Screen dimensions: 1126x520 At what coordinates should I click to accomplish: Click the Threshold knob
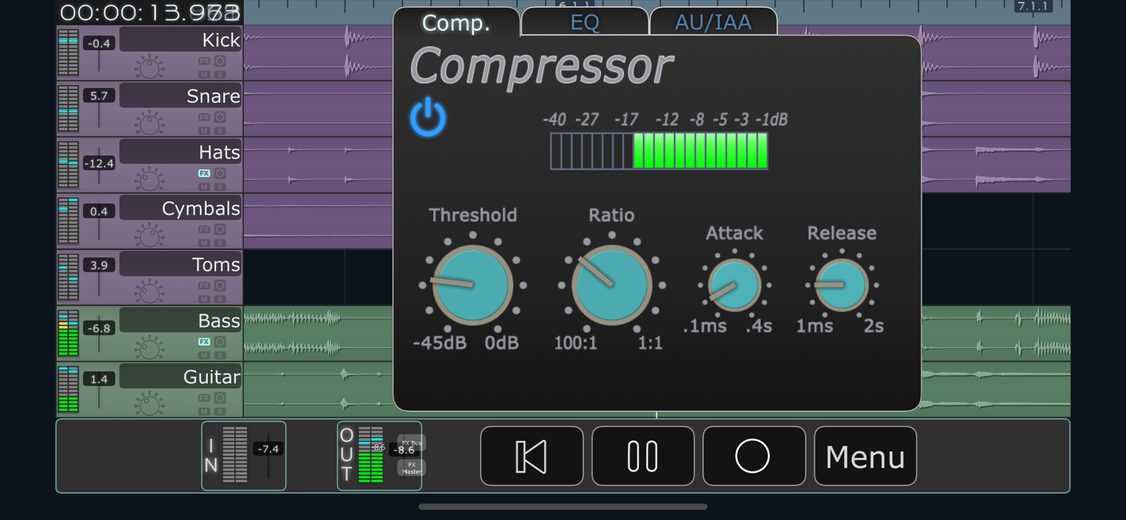pyautogui.click(x=473, y=285)
